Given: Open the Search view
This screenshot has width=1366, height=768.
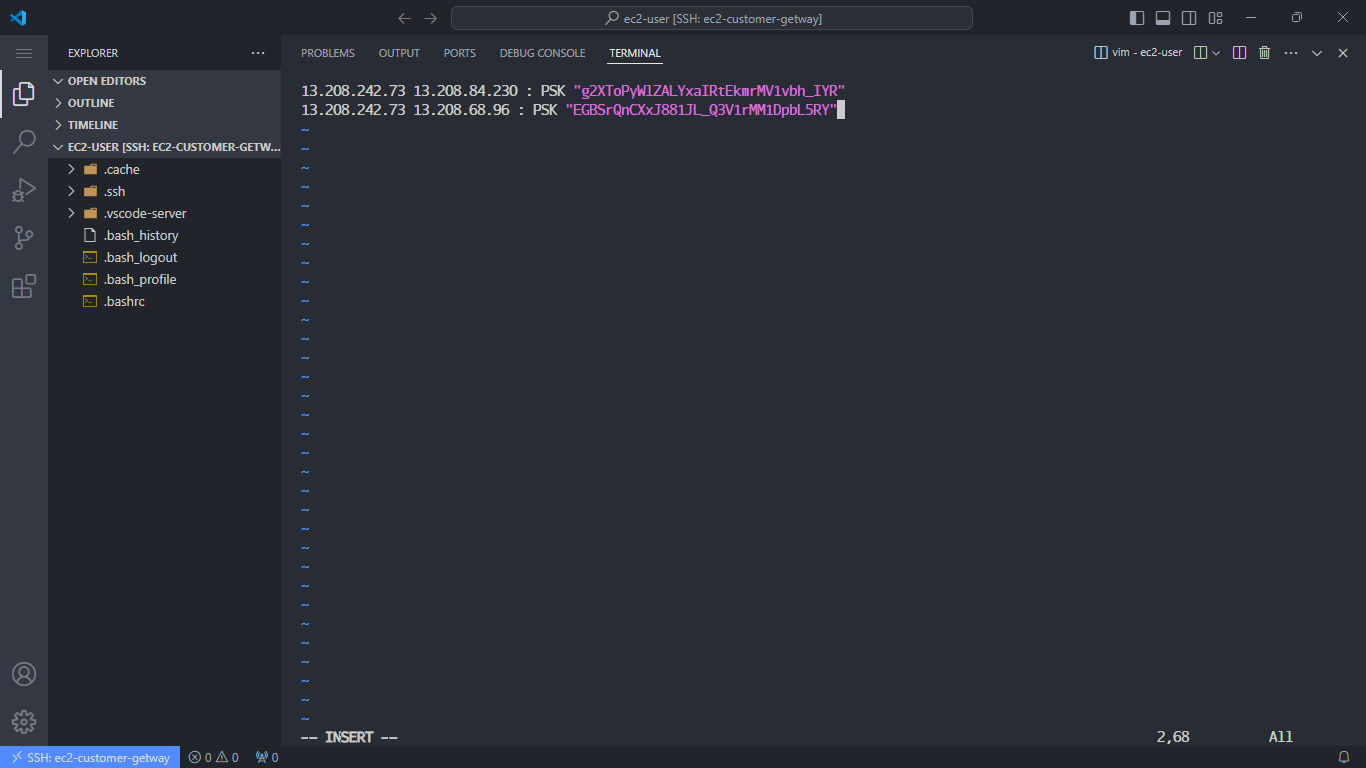Looking at the screenshot, I should 24,142.
